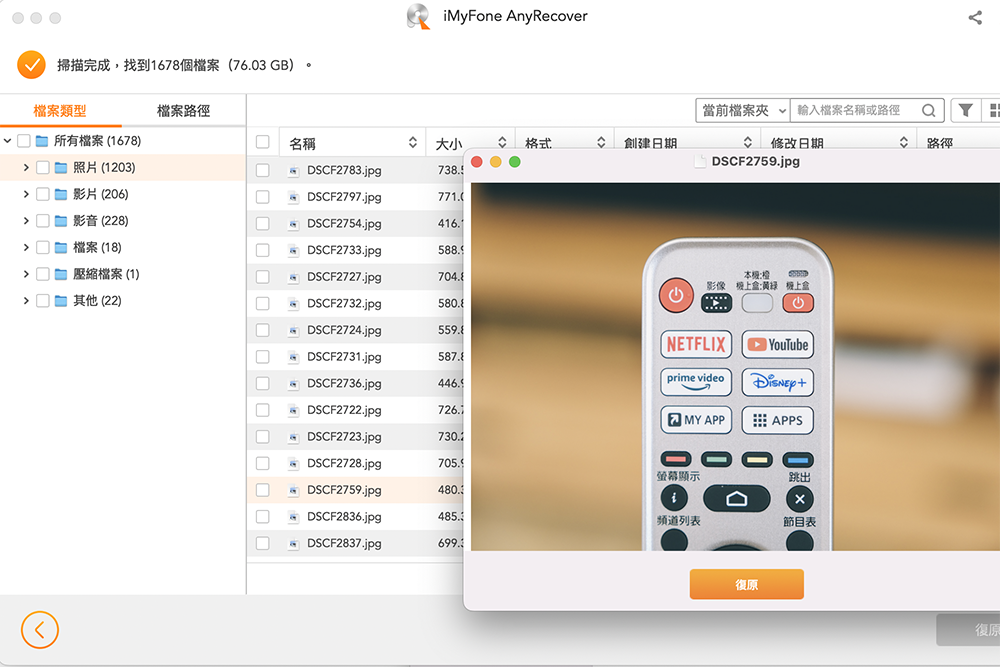Collapse the 所有檔案 (1678) tree node
This screenshot has width=1000, height=667.
click(x=8, y=140)
